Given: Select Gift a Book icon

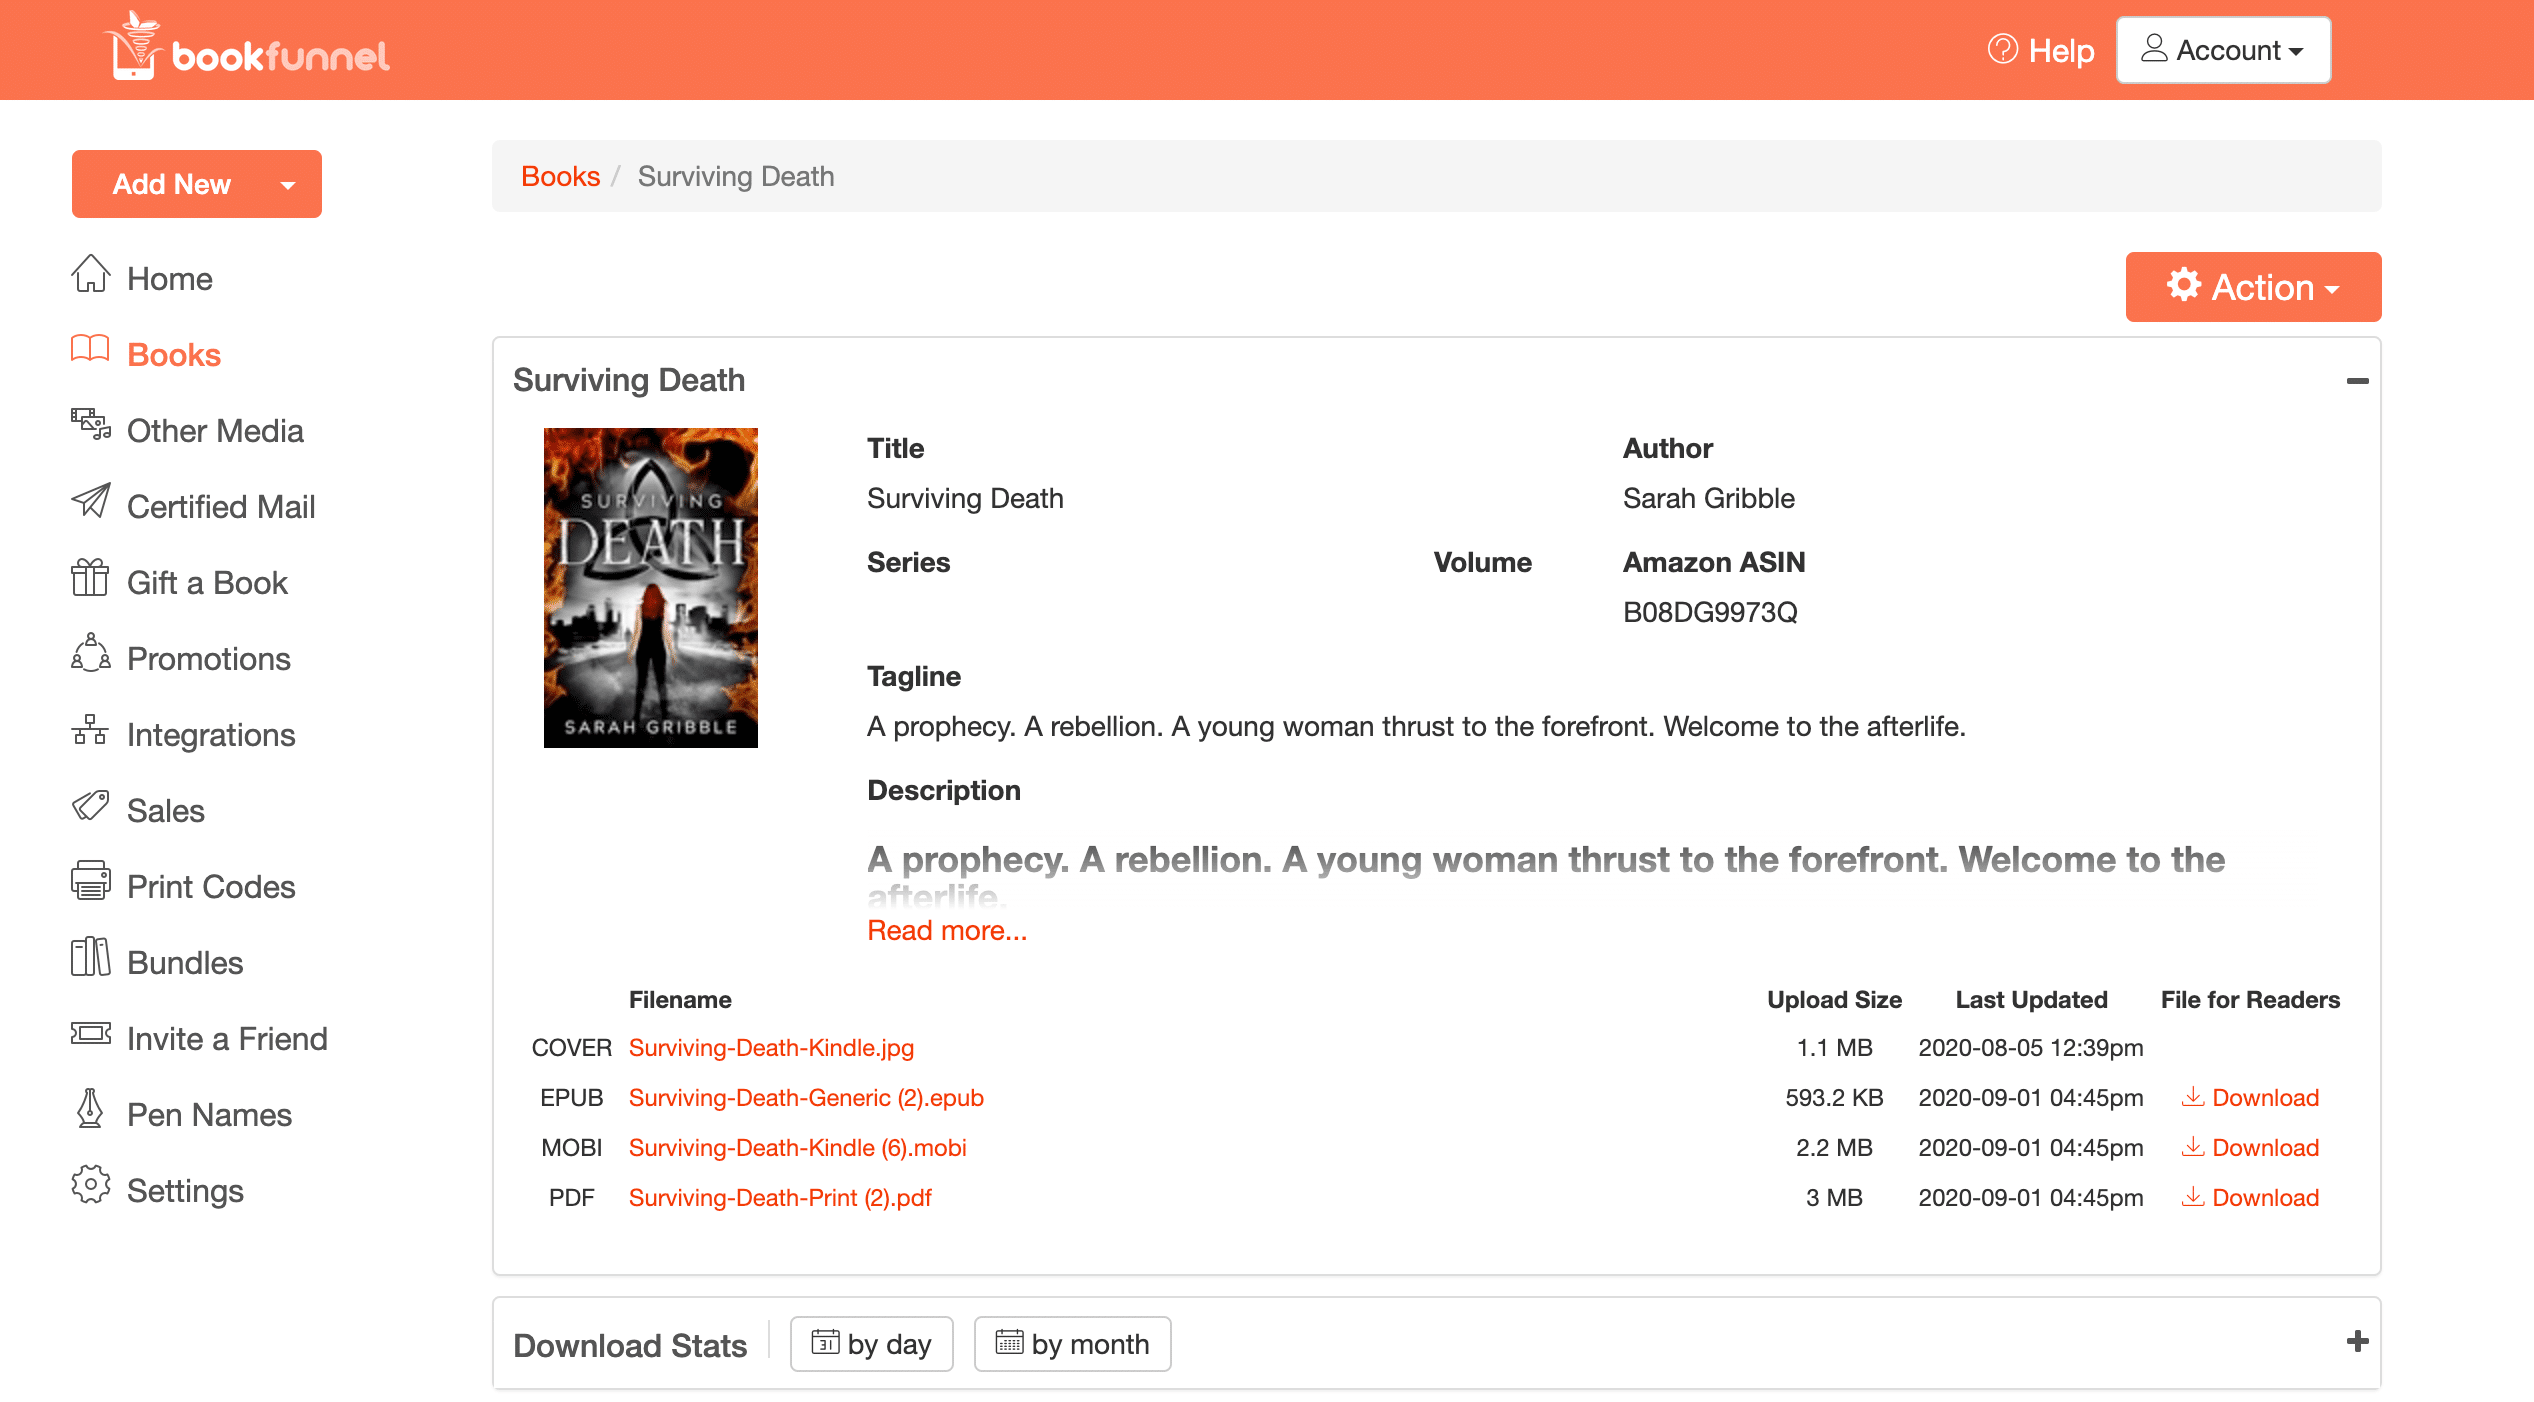Looking at the screenshot, I should click(x=90, y=580).
